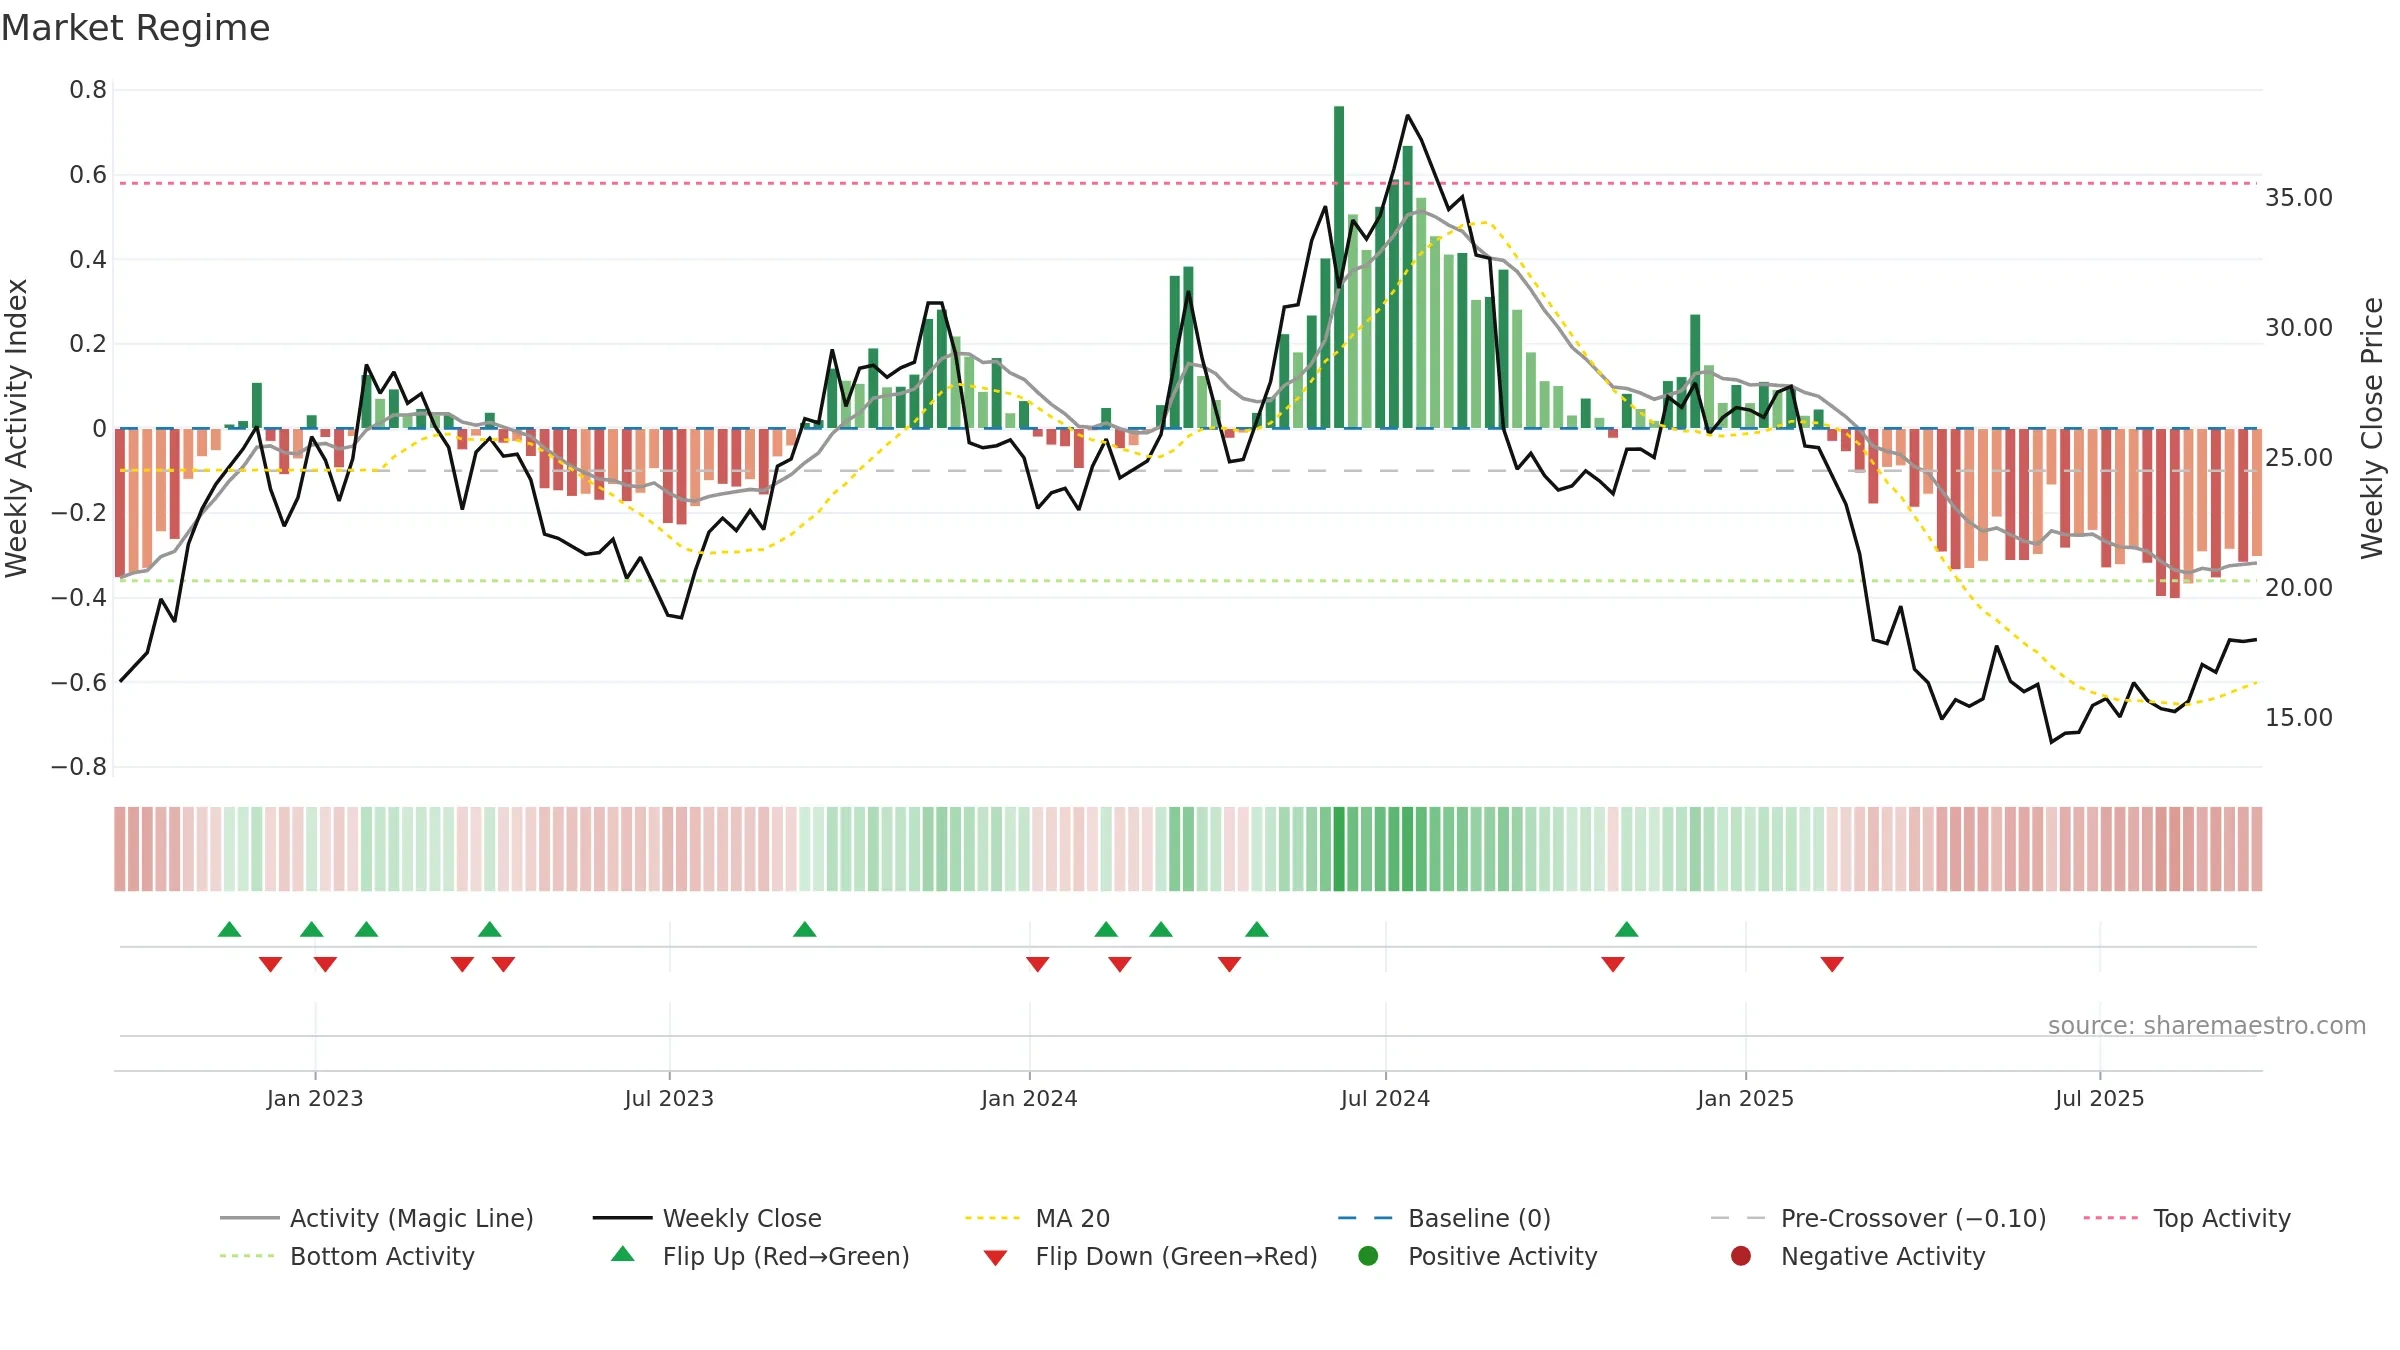
Task: Click the Market Regime chart title
Action: tap(135, 28)
